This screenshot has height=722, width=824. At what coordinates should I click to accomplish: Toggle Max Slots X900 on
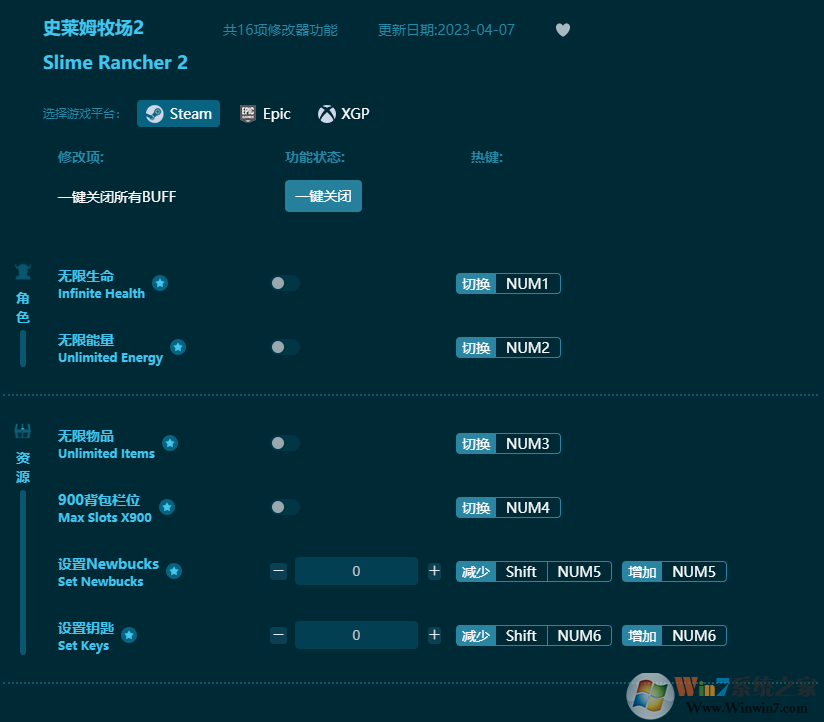[284, 507]
